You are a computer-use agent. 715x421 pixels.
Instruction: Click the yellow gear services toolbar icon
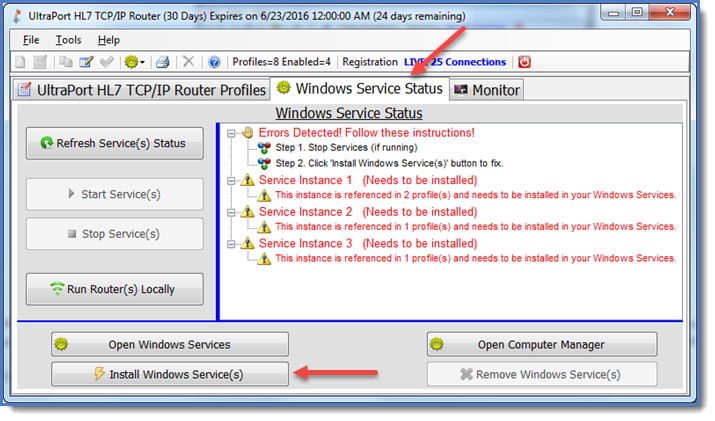tap(131, 62)
